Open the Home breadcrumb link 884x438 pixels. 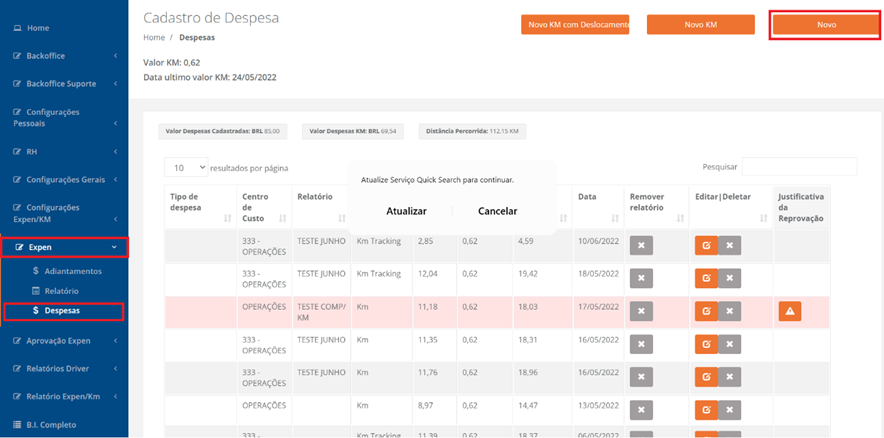pyautogui.click(x=154, y=38)
